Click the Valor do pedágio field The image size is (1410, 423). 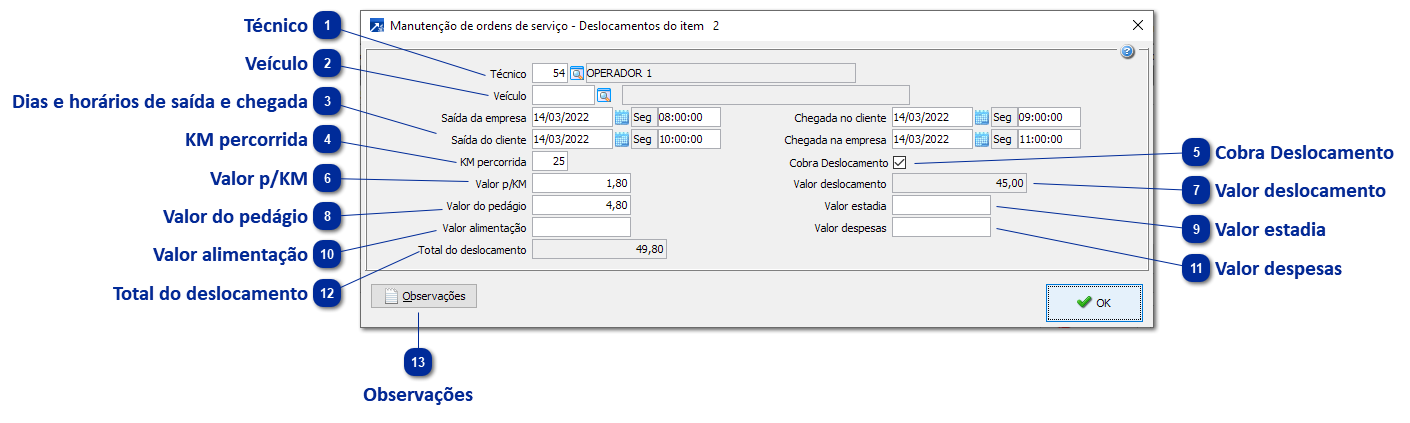point(582,205)
